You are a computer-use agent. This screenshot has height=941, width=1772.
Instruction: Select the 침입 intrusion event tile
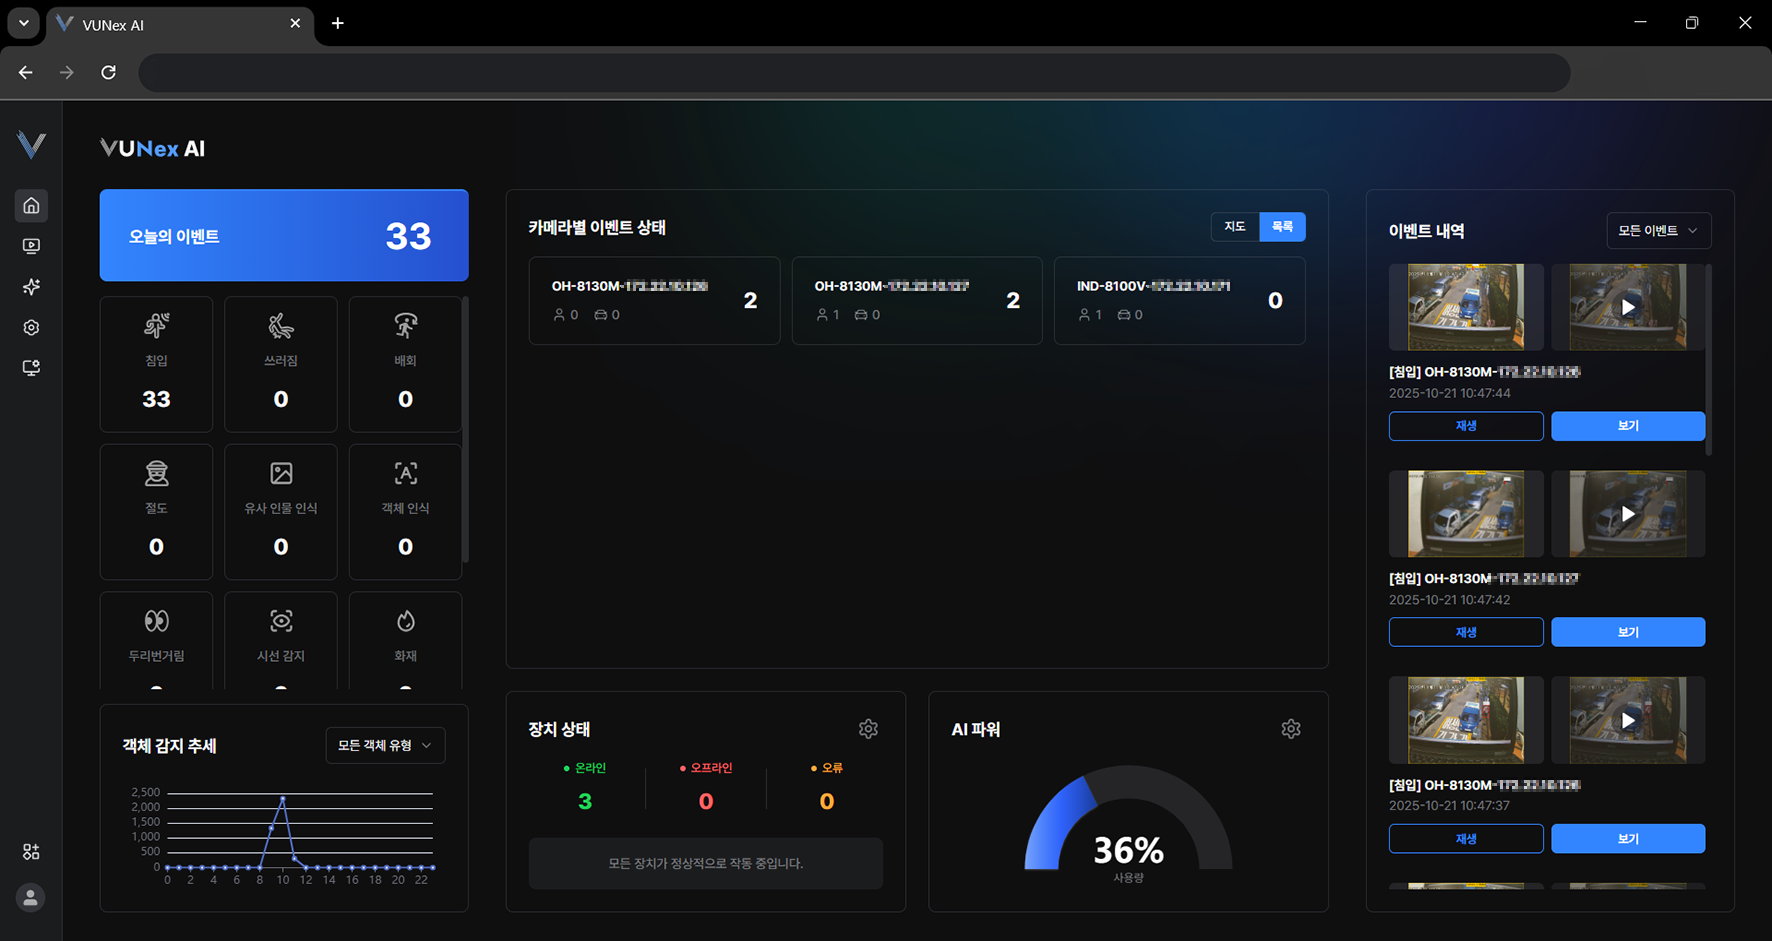(x=156, y=364)
